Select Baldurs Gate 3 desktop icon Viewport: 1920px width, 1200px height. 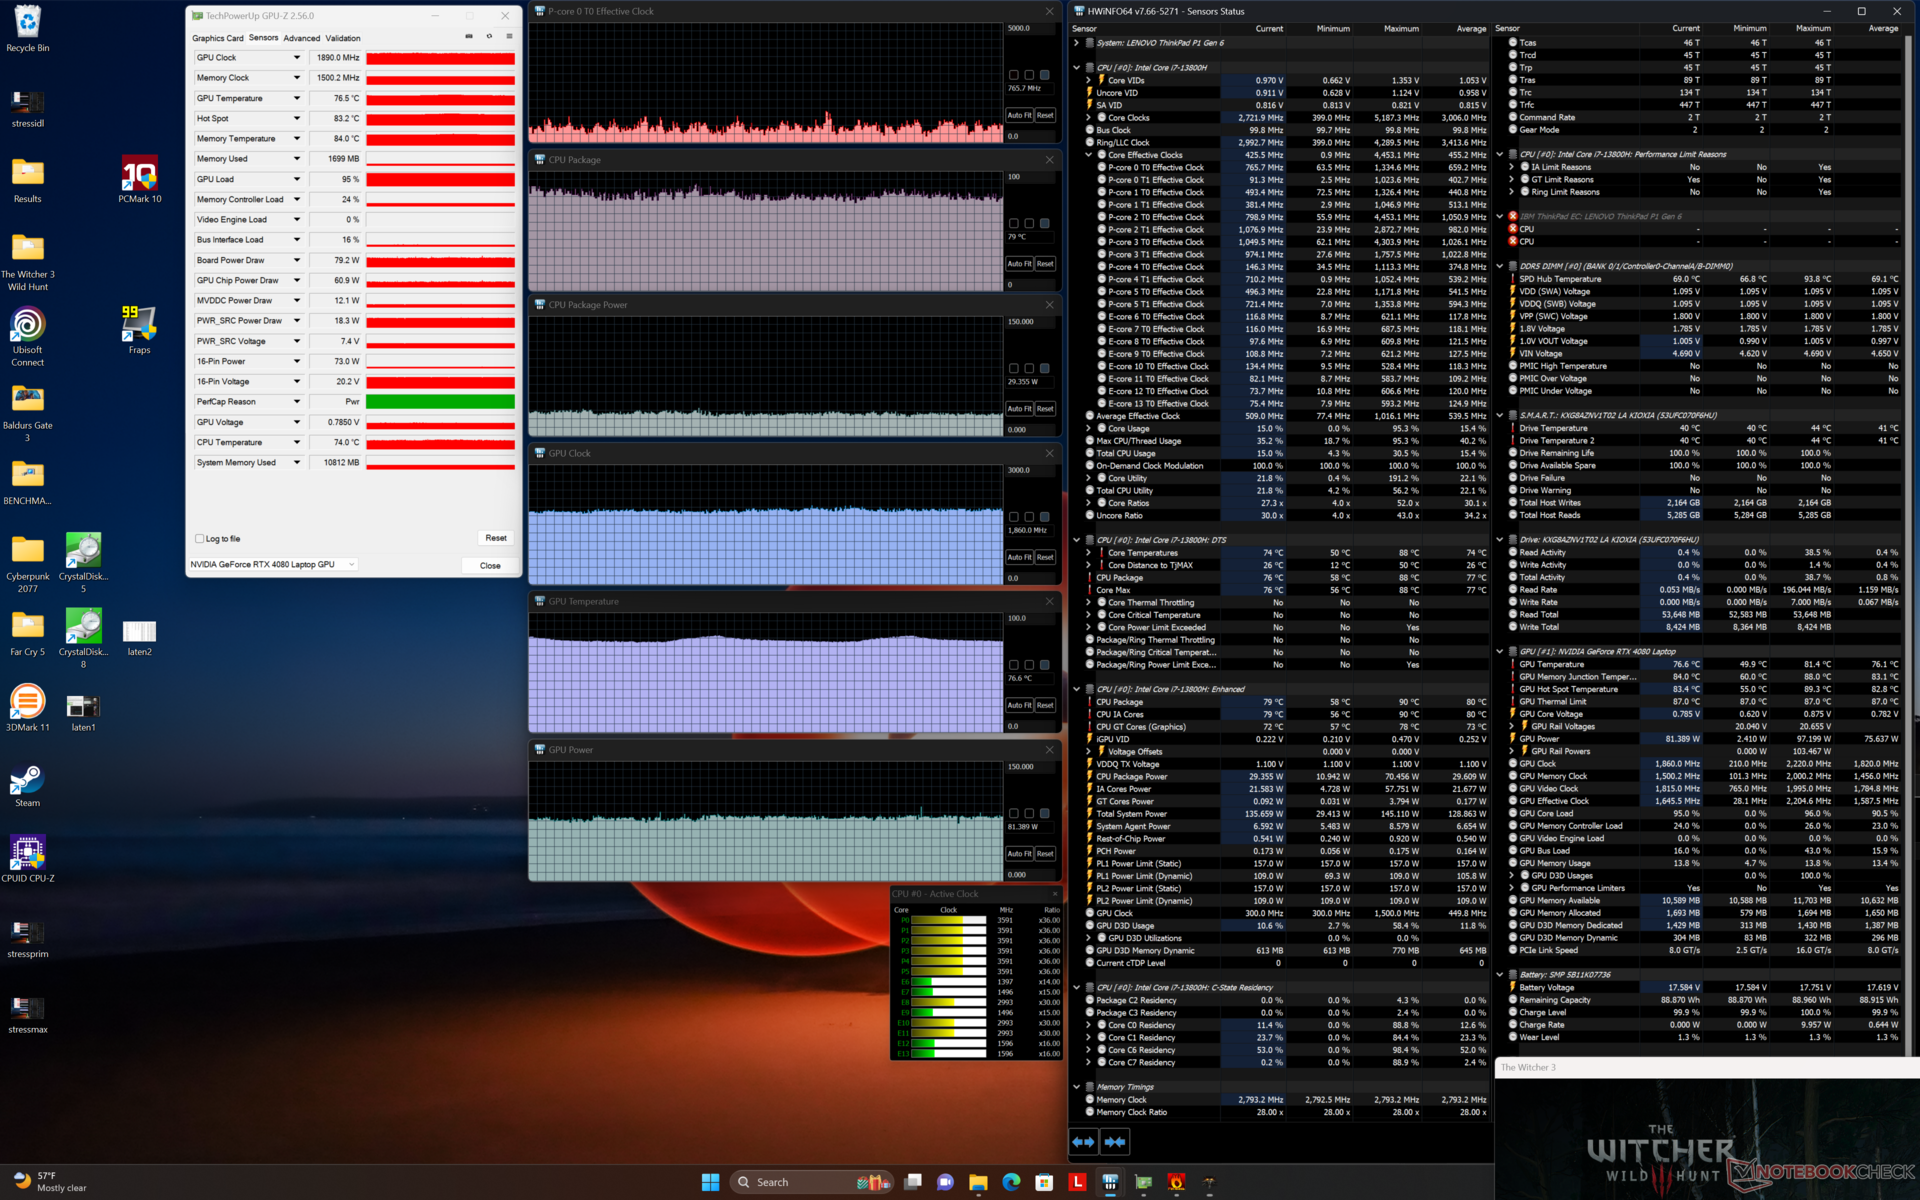point(28,413)
